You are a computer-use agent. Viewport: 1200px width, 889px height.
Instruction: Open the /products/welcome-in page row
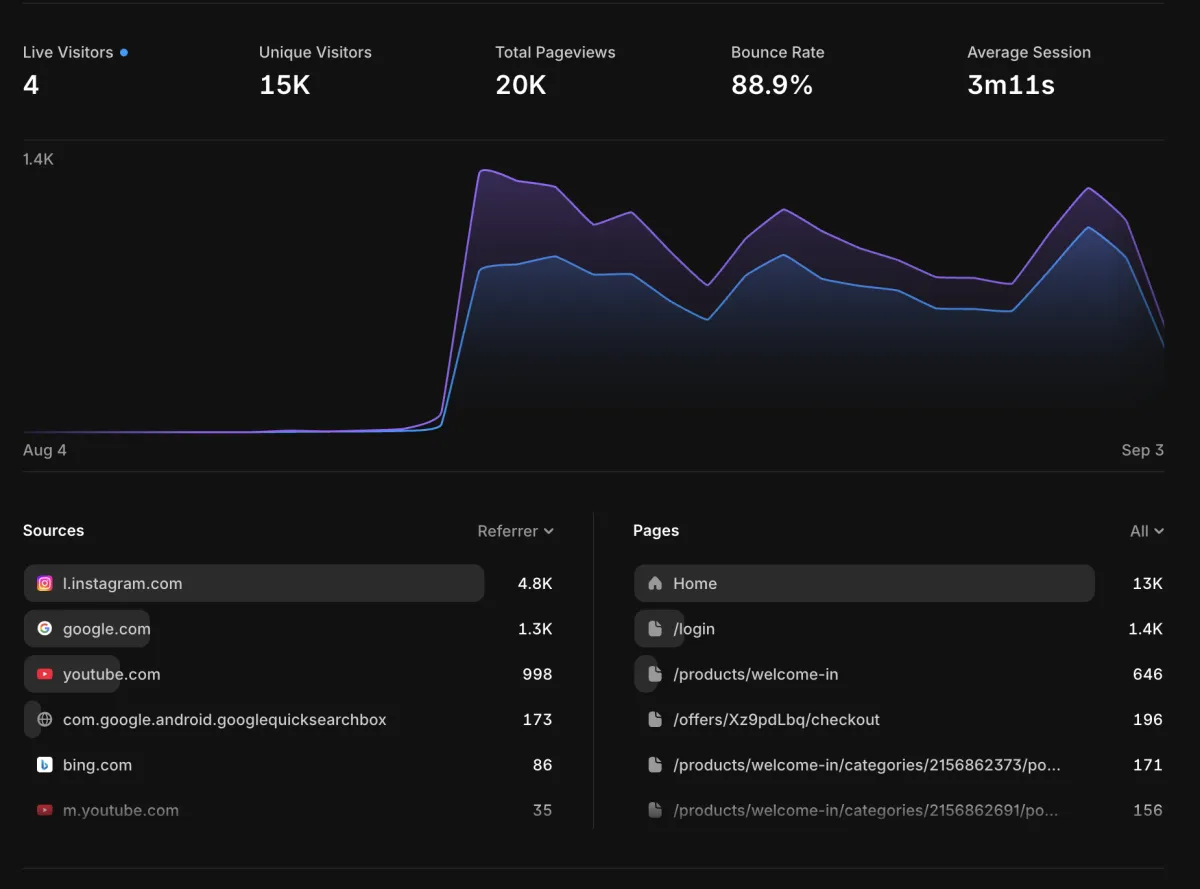[756, 675]
